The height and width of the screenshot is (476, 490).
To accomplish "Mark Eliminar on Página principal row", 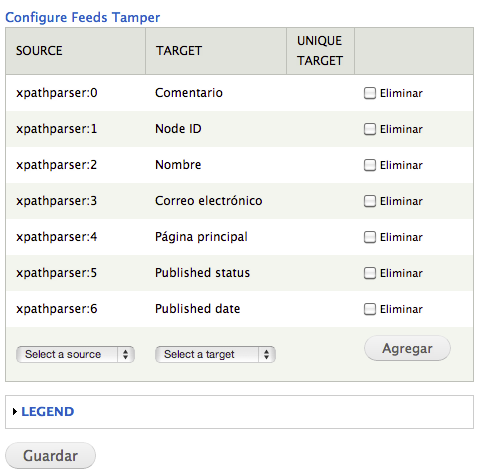I will 370,237.
